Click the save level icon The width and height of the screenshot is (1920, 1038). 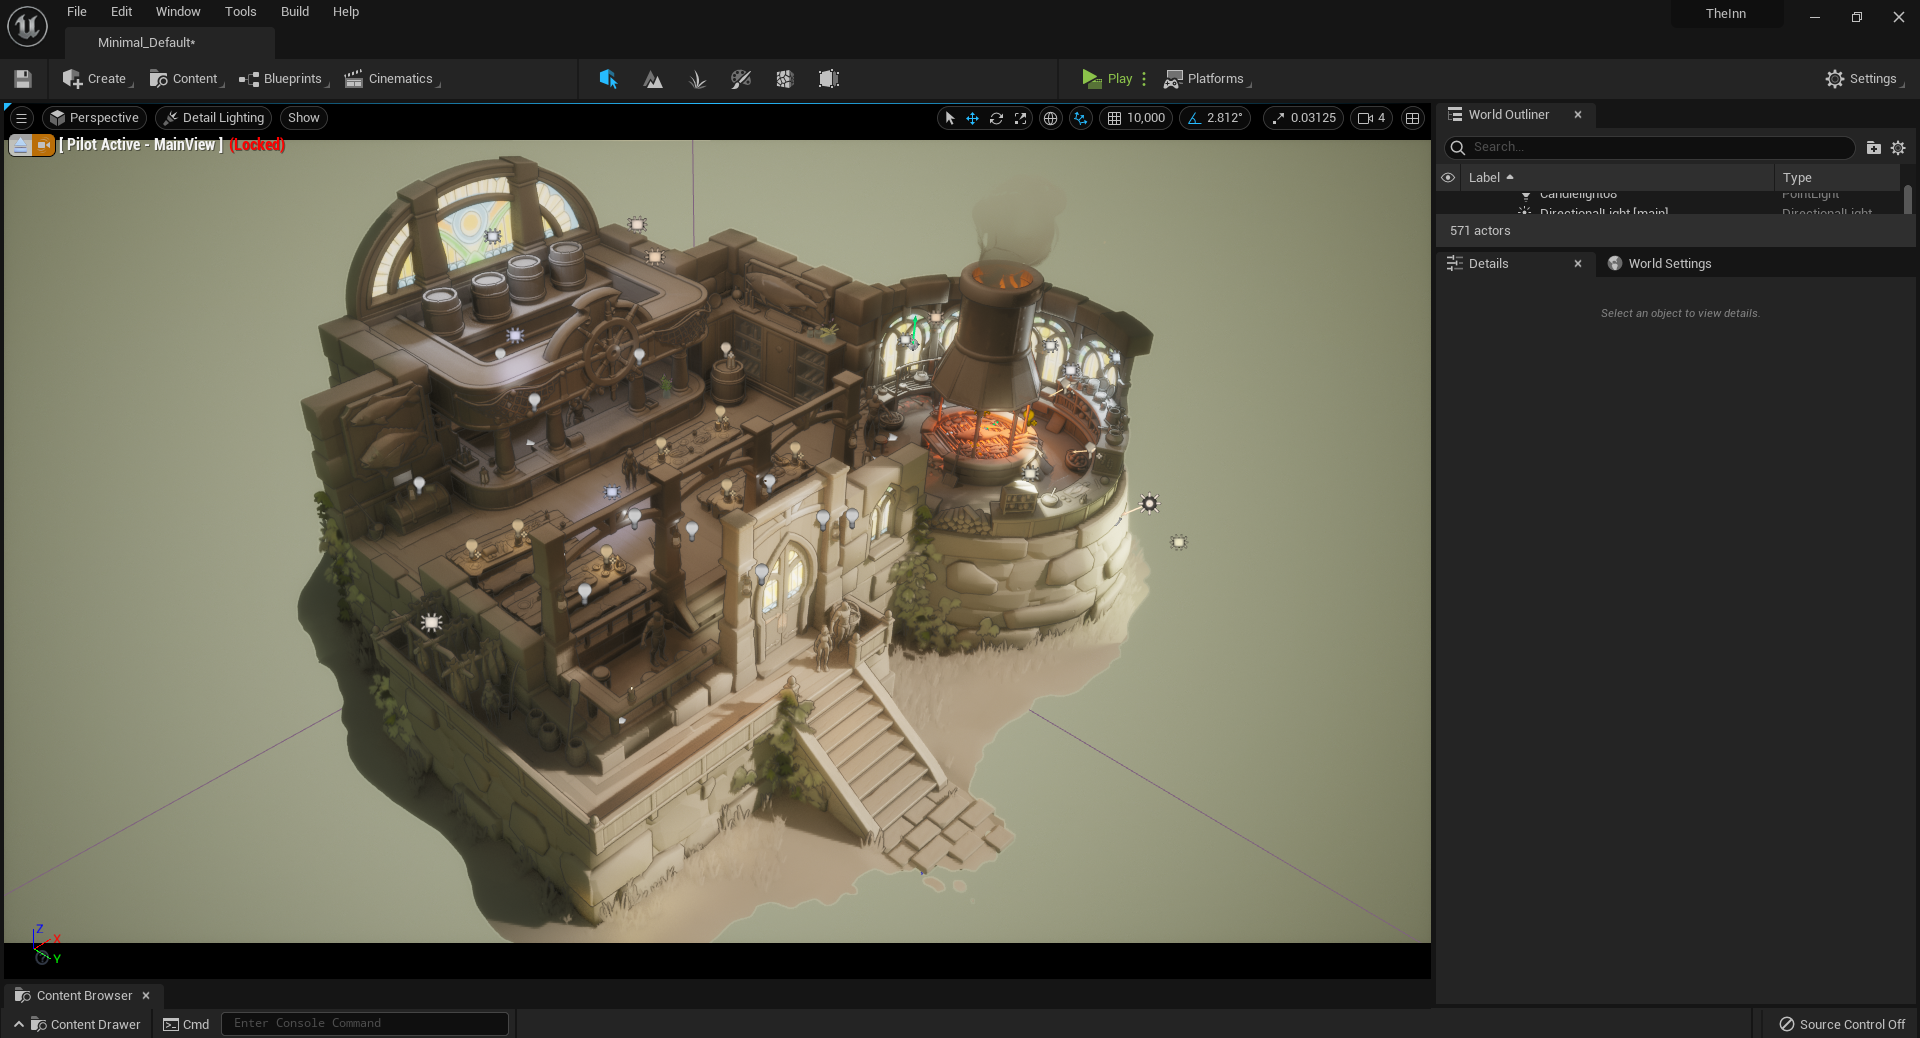pyautogui.click(x=23, y=79)
